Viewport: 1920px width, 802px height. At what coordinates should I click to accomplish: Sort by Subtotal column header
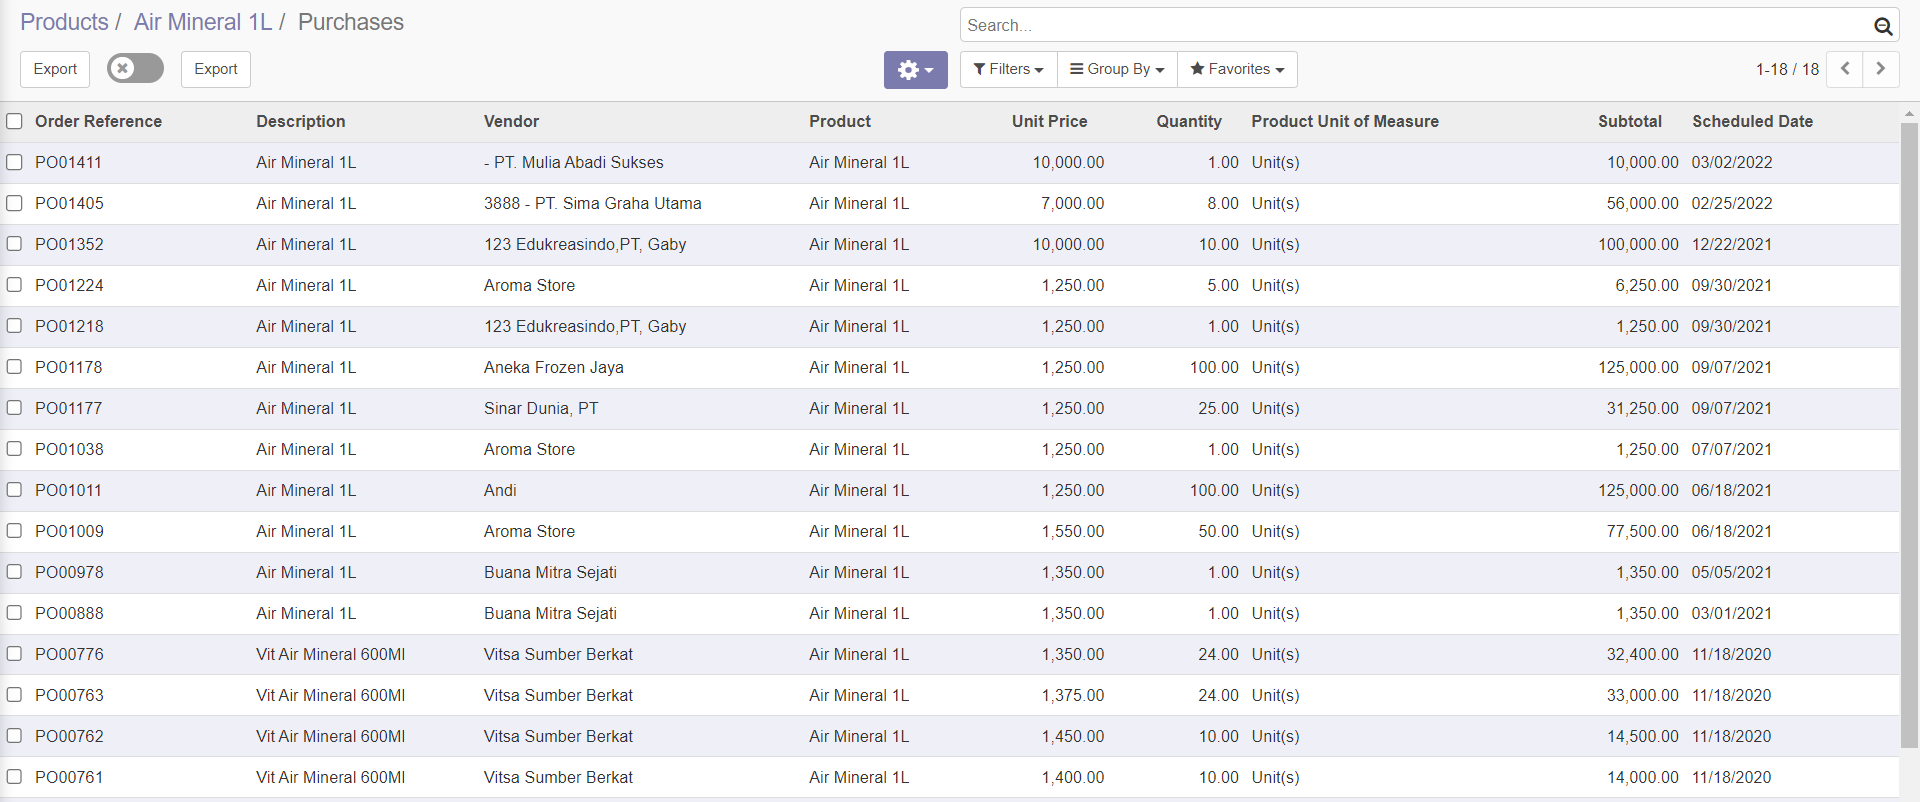1629,121
